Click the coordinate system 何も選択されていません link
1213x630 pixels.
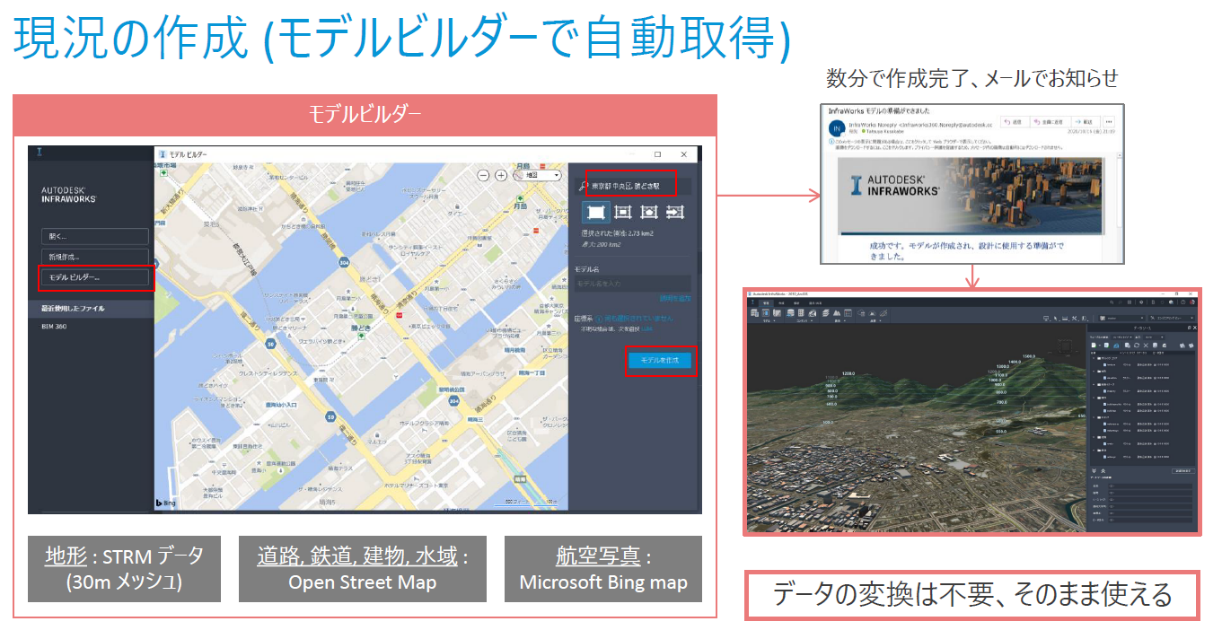click(x=640, y=318)
